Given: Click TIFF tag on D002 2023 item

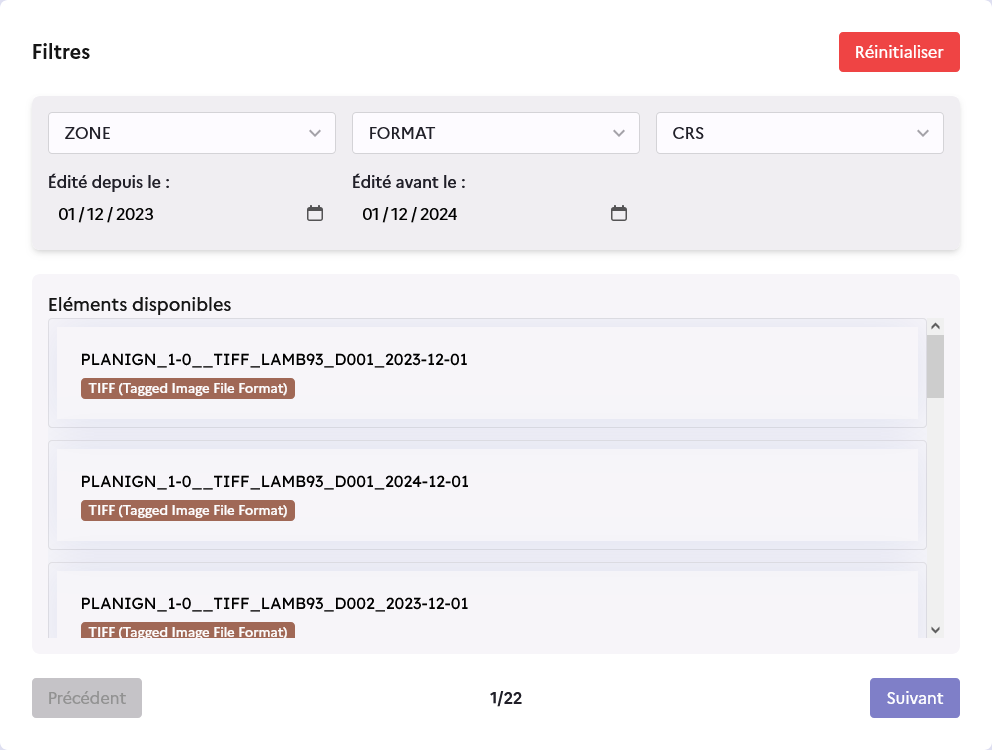Looking at the screenshot, I should tap(188, 631).
